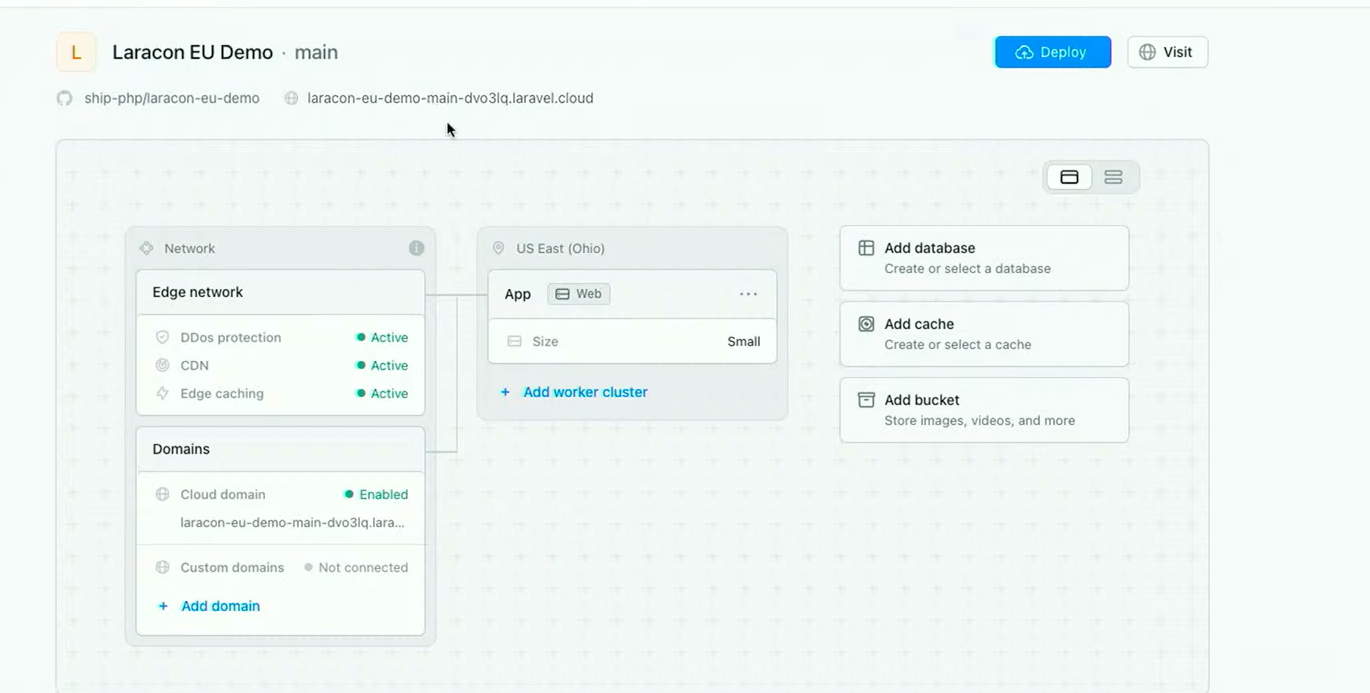
Task: Click the Custom domains label
Action: tap(232, 567)
